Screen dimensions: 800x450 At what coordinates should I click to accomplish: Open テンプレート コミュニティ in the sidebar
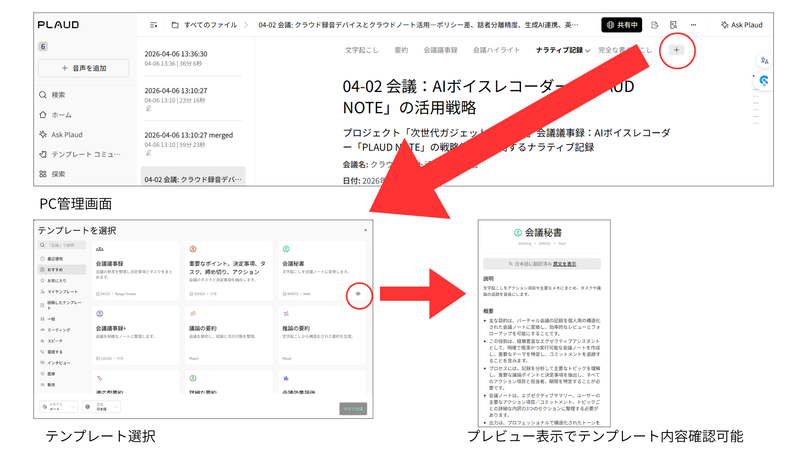coord(80,154)
